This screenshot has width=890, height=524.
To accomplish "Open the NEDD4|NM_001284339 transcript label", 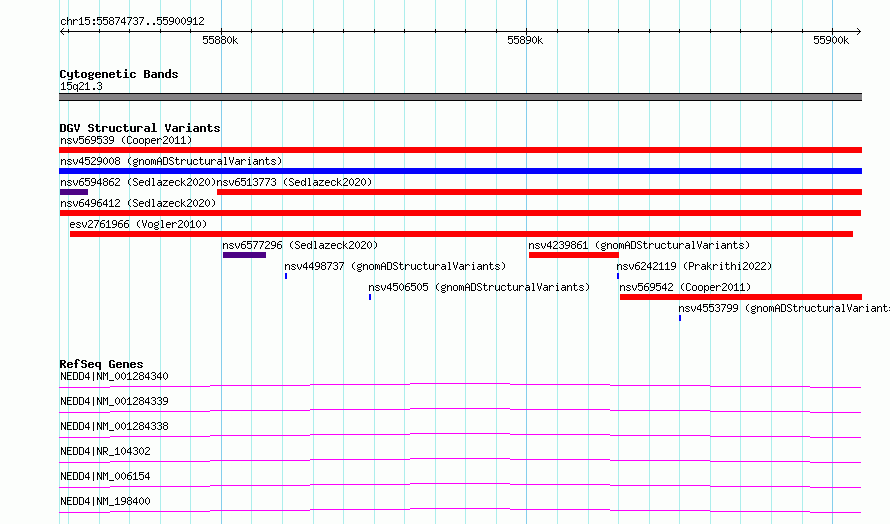I will click(114, 401).
